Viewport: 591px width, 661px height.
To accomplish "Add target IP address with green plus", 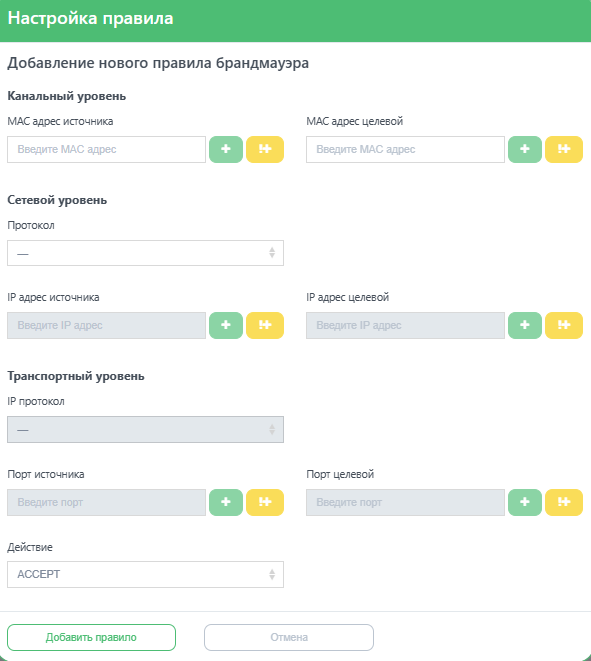I will 525,325.
